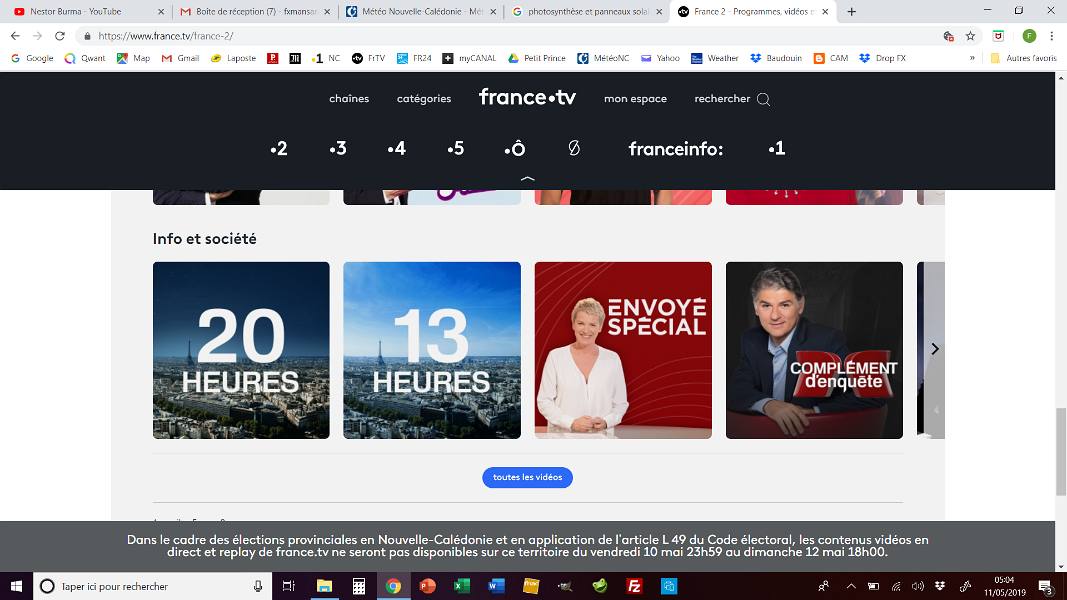
Task: Open the 20 Heures program thumbnail
Action: [x=241, y=350]
